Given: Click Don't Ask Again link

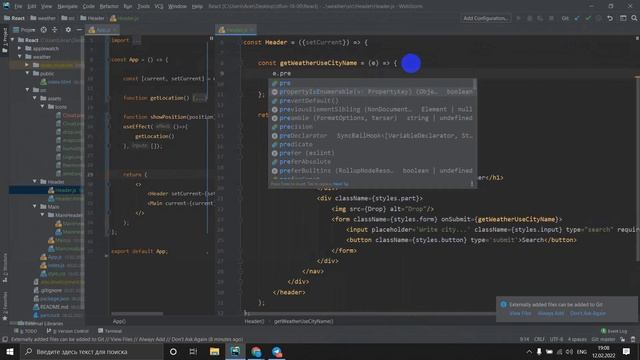Looking at the screenshot, I should tap(588, 313).
